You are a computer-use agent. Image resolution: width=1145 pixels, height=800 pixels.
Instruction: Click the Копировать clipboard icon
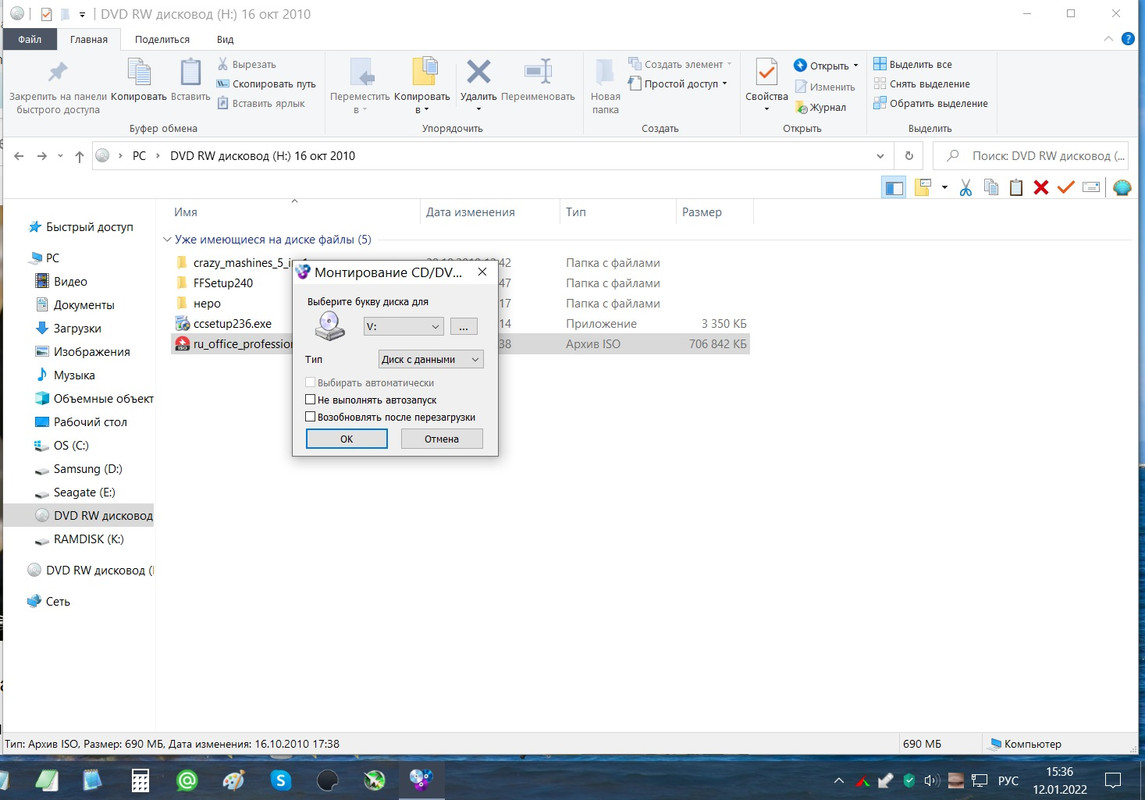(x=139, y=72)
